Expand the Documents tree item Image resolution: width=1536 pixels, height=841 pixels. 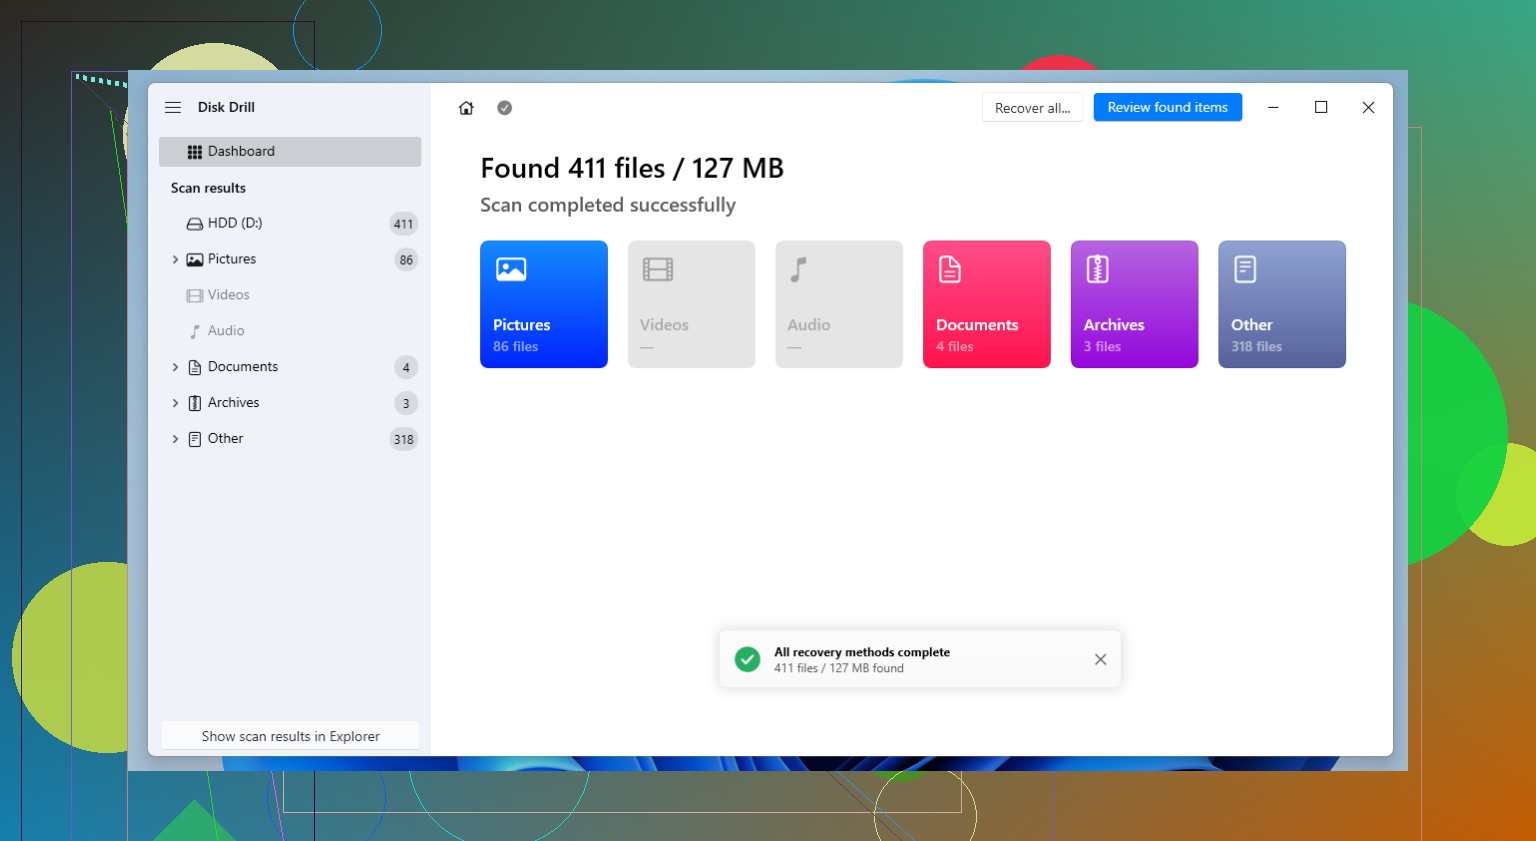175,367
